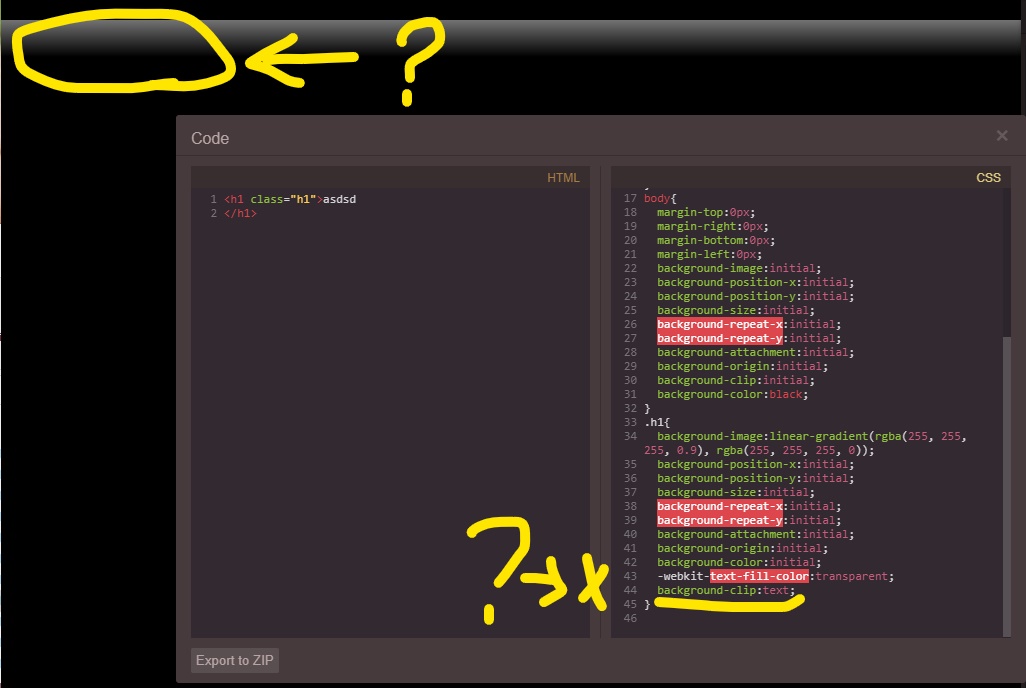Click background-attachment:initial on line 40
This screenshot has height=688, width=1026.
pos(755,534)
